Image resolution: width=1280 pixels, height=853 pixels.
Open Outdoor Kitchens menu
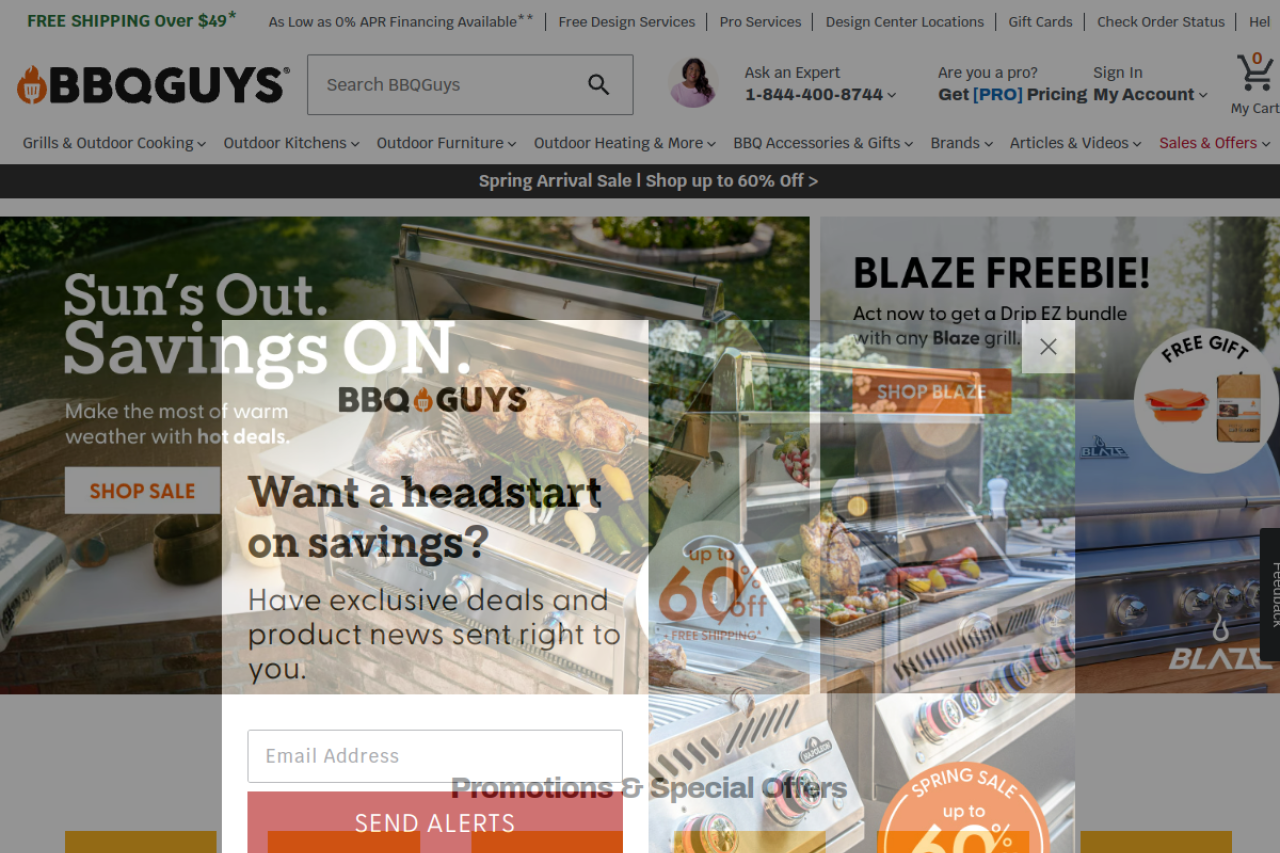pos(291,143)
